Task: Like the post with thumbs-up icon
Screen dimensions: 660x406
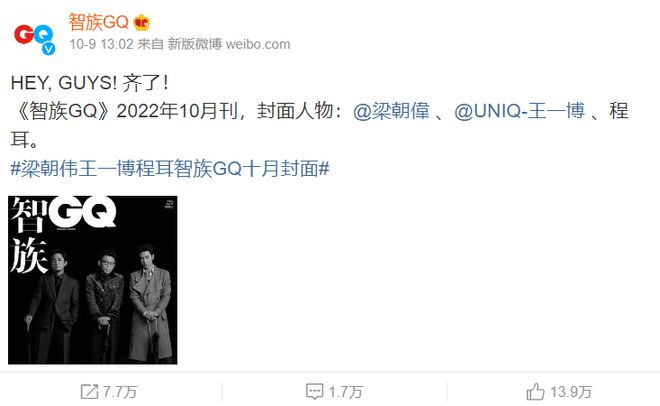Action: pos(535,392)
